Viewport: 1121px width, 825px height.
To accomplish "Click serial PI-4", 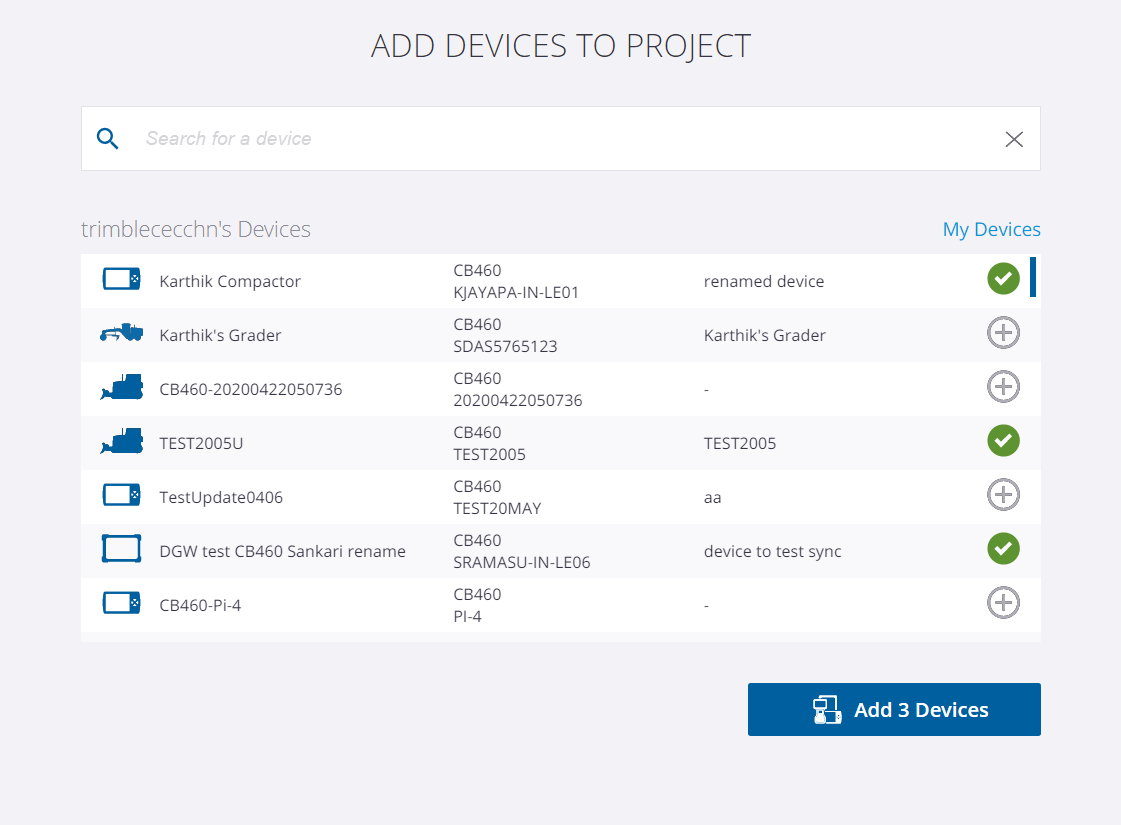I will [467, 616].
